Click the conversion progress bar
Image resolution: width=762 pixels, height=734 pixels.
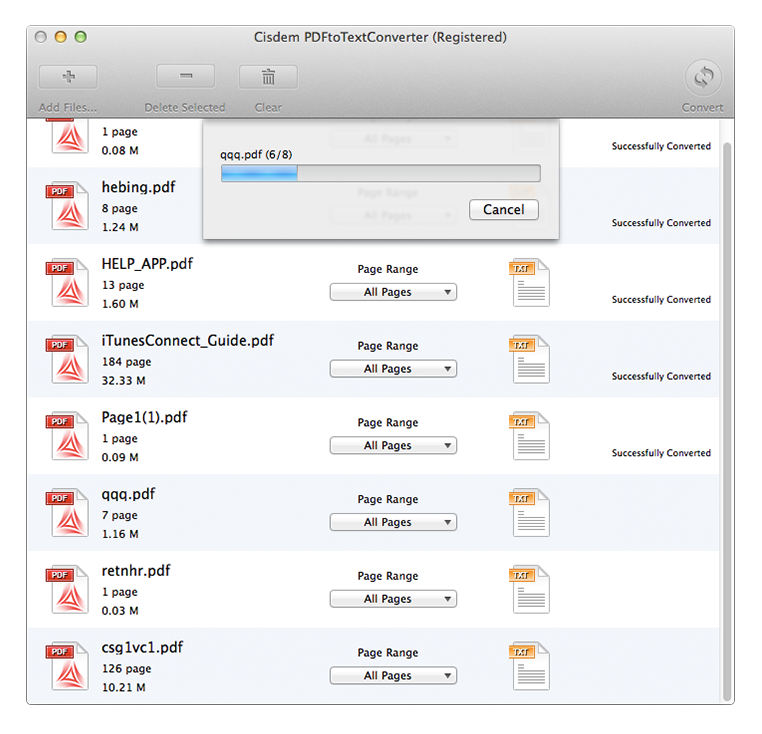pyautogui.click(x=380, y=174)
